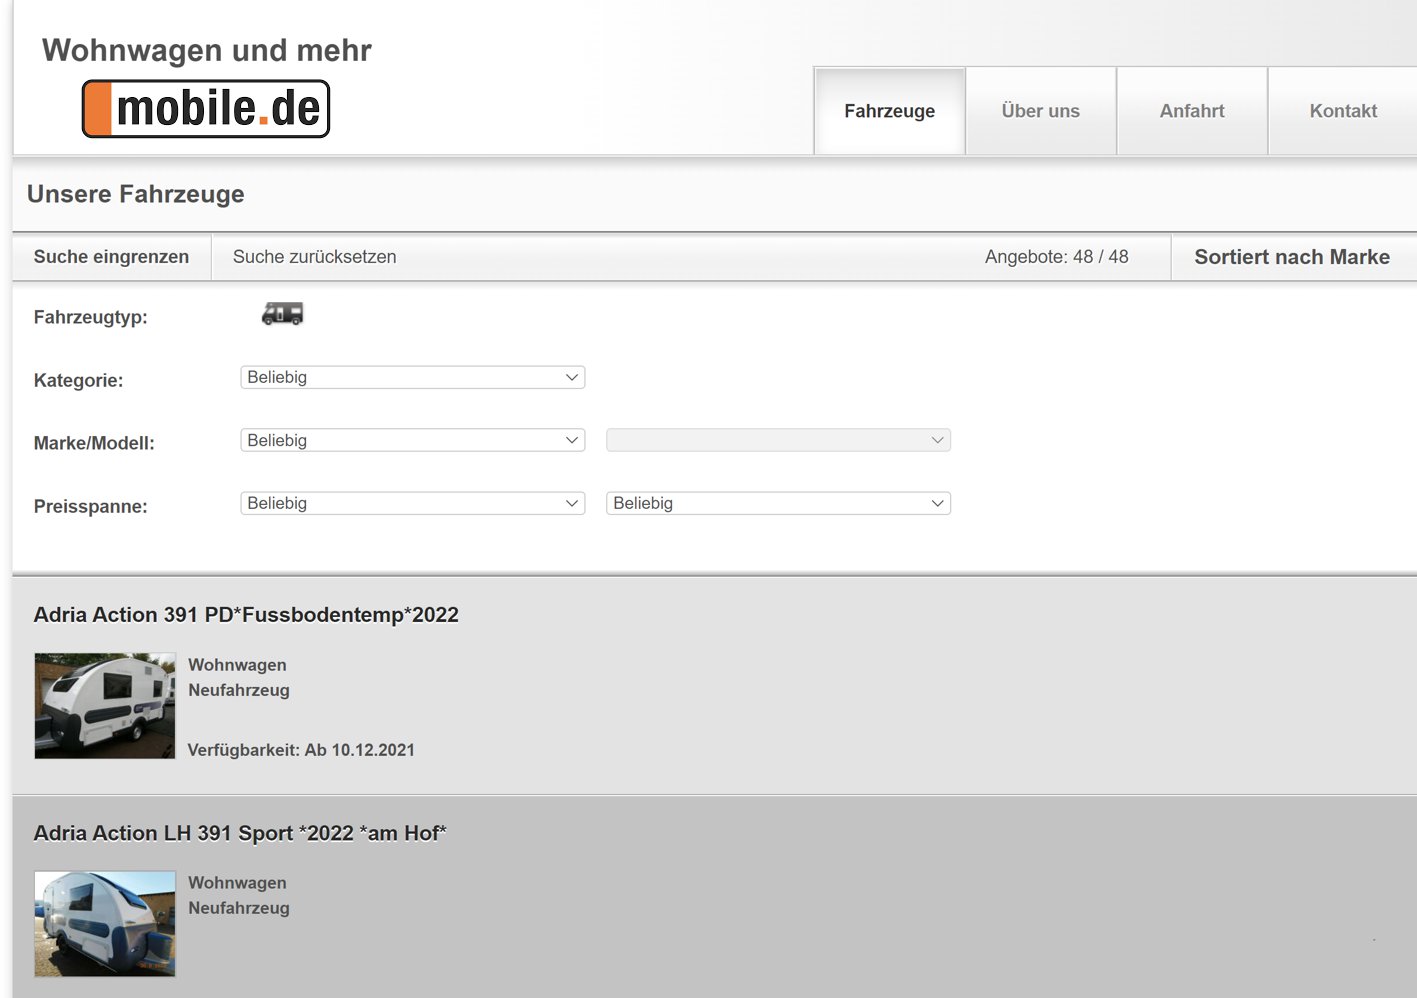Click Suche eingrenzen
Screen dimensions: 1417x998
coord(111,257)
